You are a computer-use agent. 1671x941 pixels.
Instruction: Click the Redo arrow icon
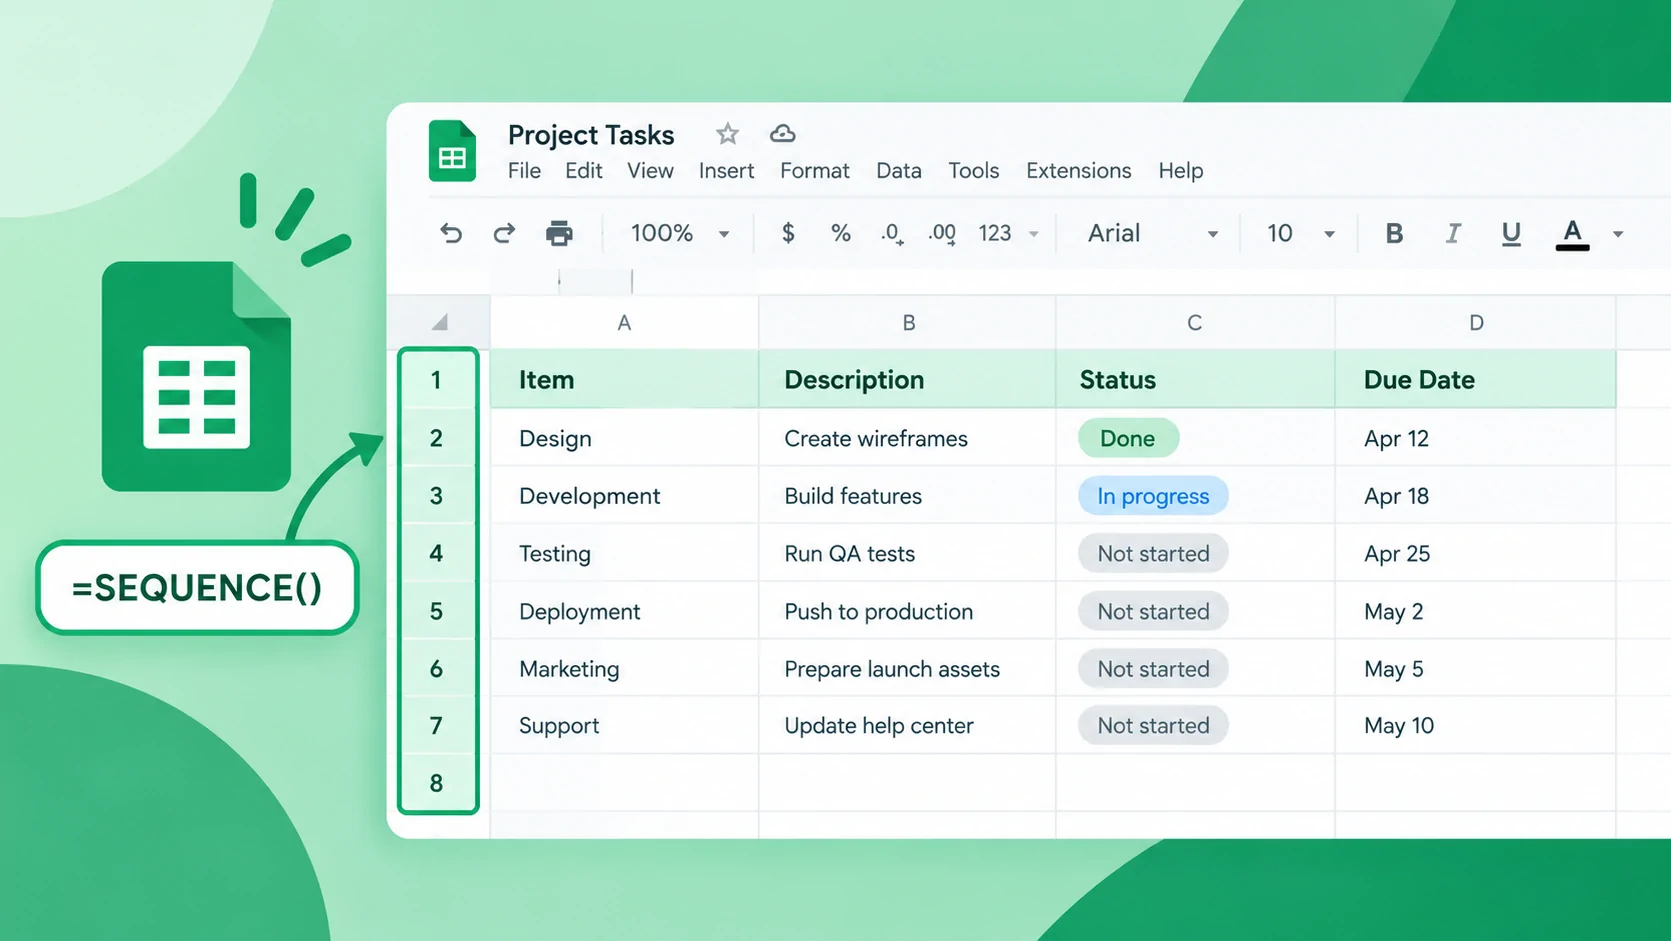pos(504,233)
